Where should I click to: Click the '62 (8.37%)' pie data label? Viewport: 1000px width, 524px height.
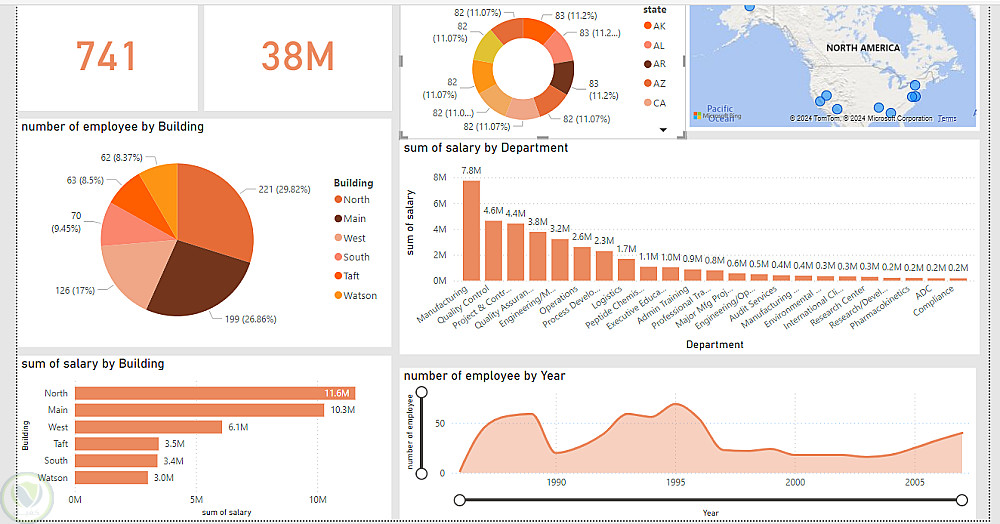[121, 157]
